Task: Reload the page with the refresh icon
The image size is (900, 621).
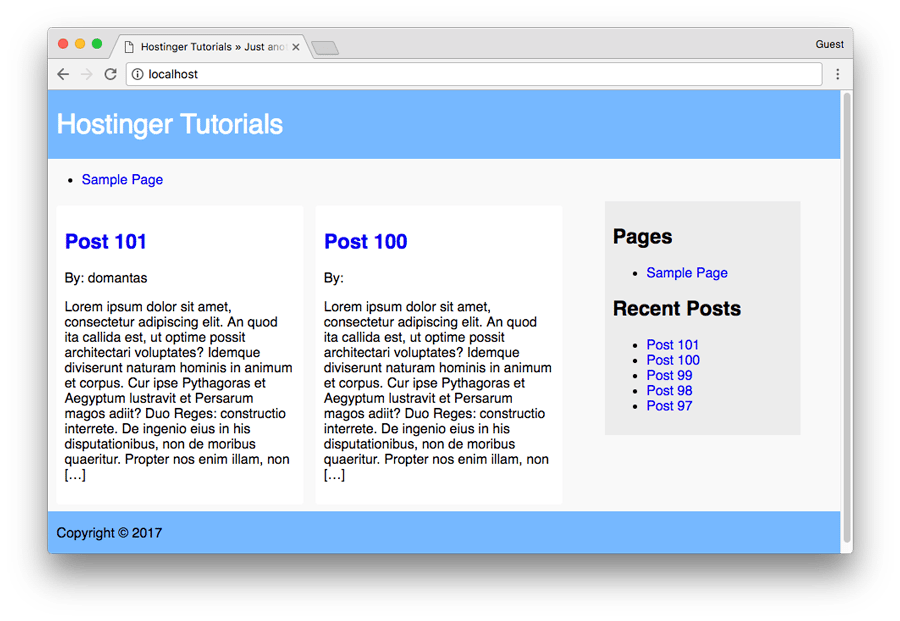Action: click(x=111, y=74)
